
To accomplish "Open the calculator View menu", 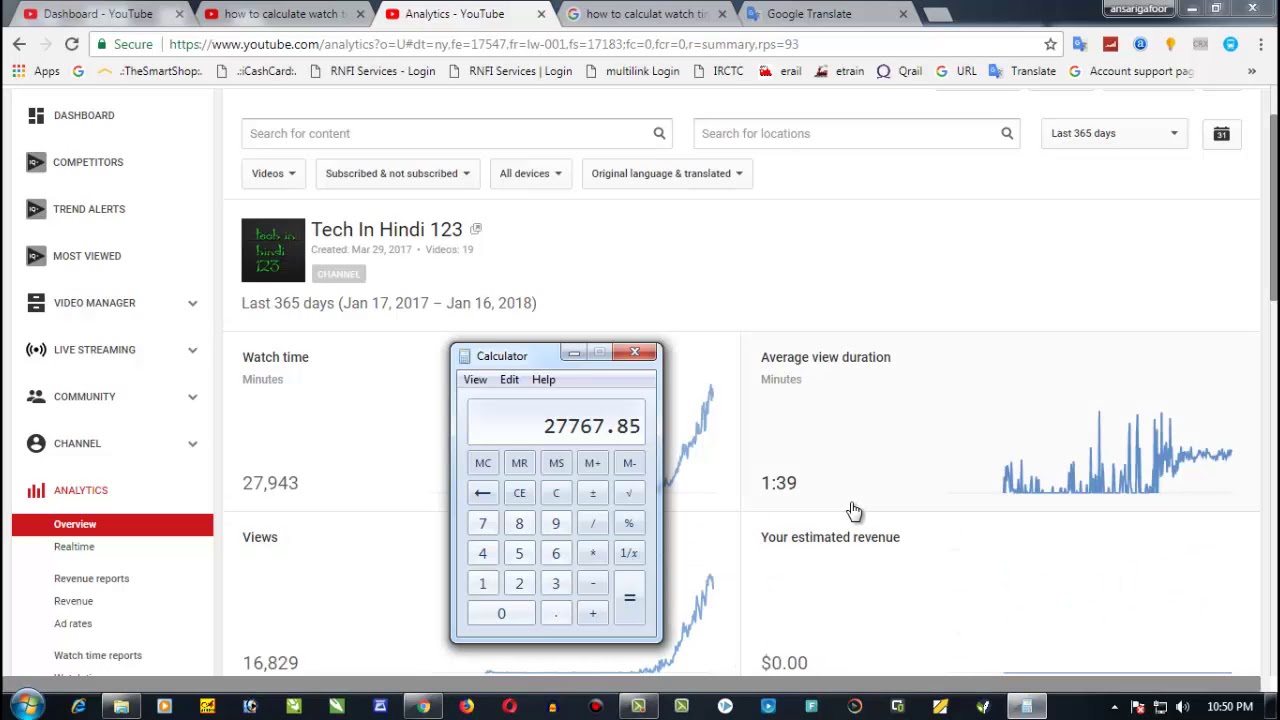I will [475, 379].
